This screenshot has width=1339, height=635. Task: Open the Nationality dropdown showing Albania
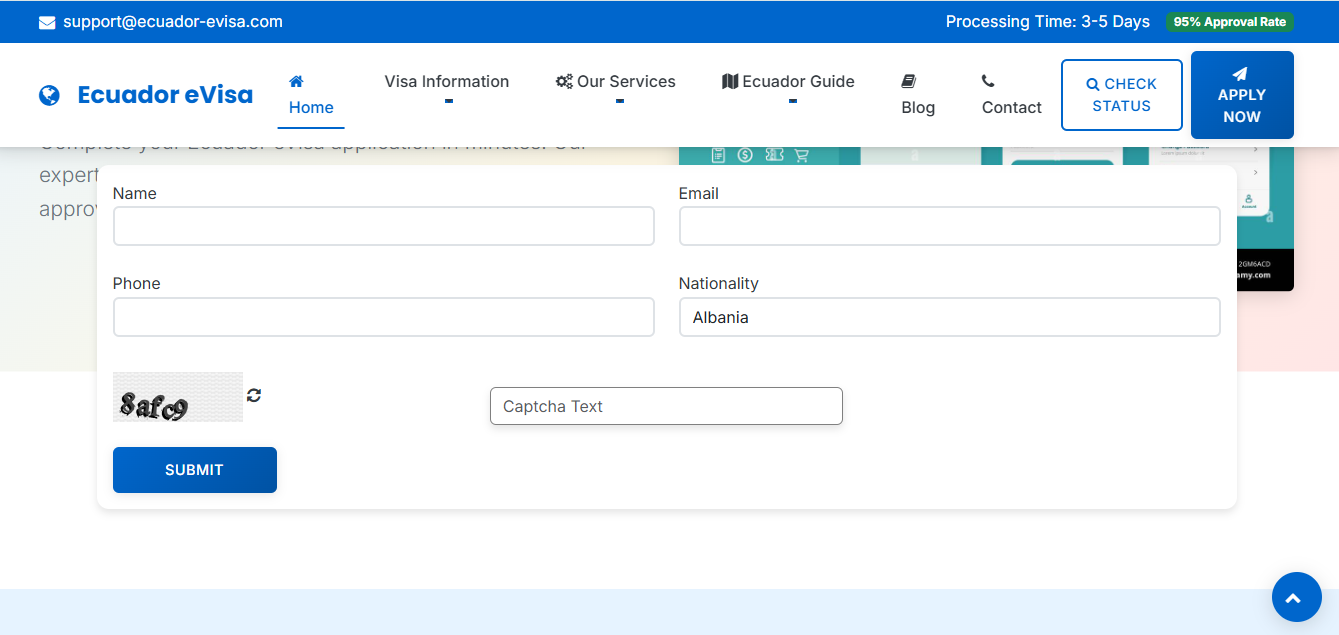949,317
